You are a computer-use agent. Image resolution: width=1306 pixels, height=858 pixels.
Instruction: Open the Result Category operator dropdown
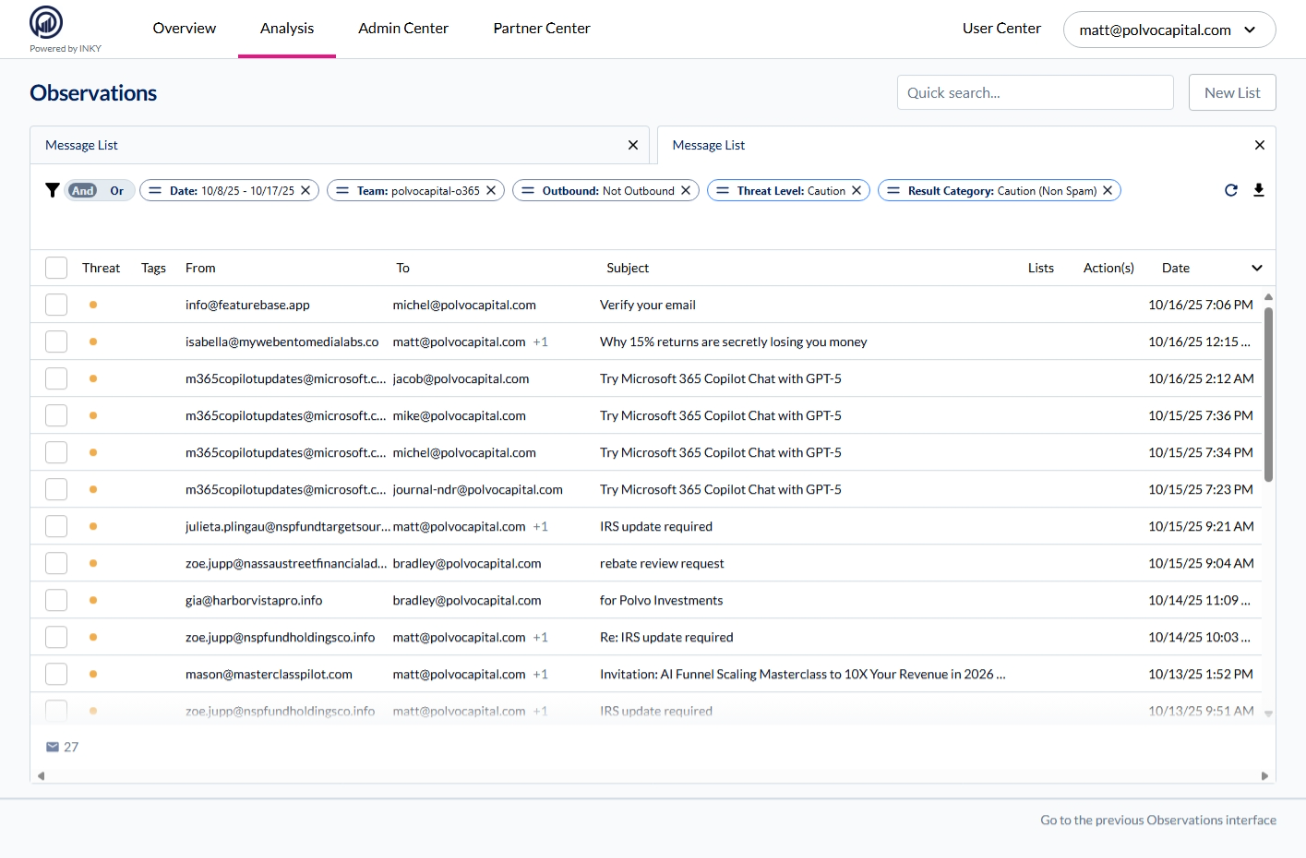[894, 191]
